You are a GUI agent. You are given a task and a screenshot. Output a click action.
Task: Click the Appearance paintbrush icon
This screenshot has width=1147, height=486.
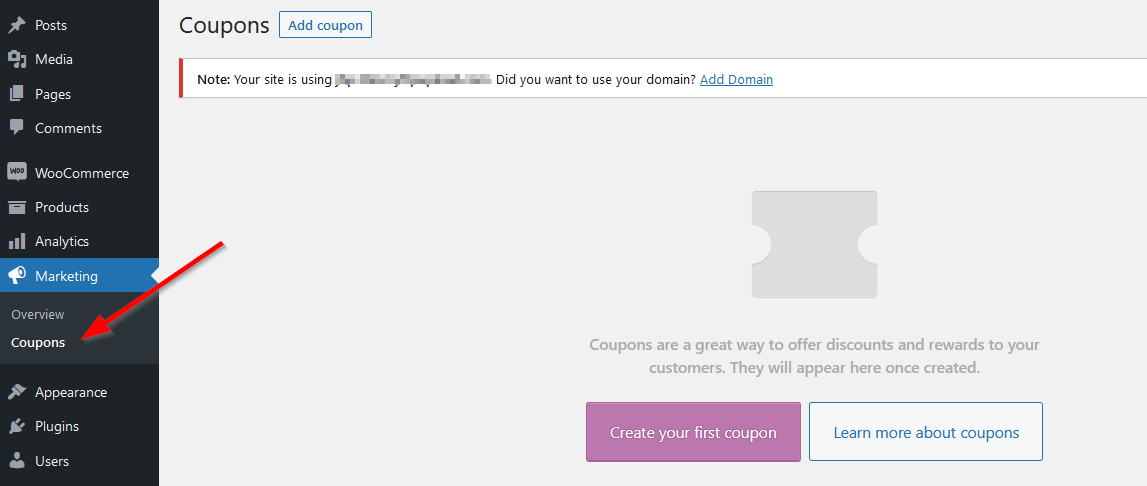tap(17, 392)
